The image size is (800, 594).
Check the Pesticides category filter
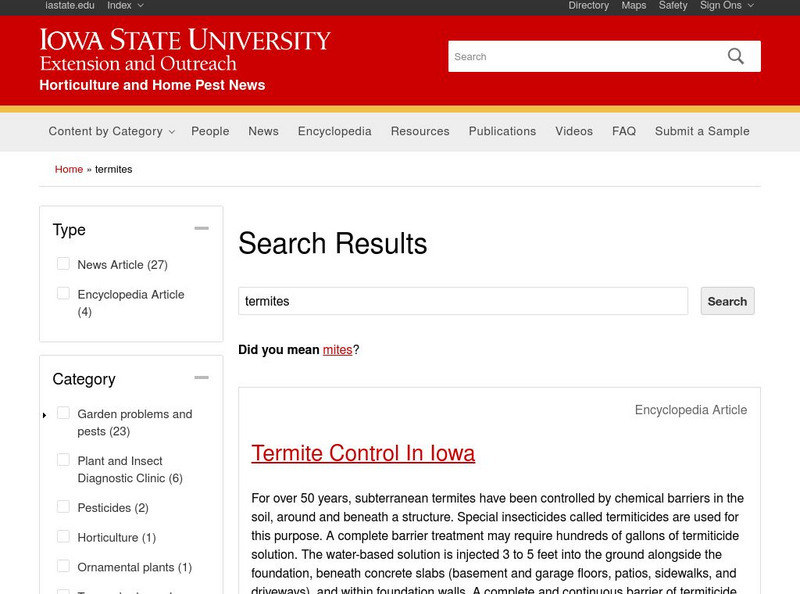click(63, 508)
